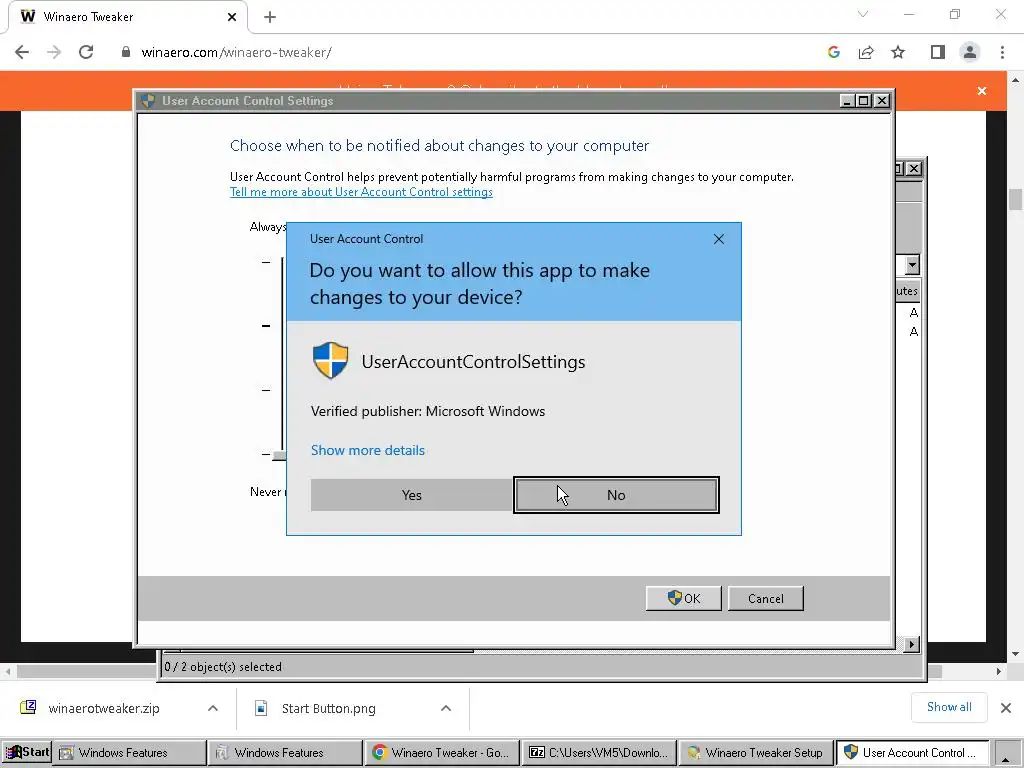Click OK in User Account Control Settings
The image size is (1024, 768).
tap(684, 598)
